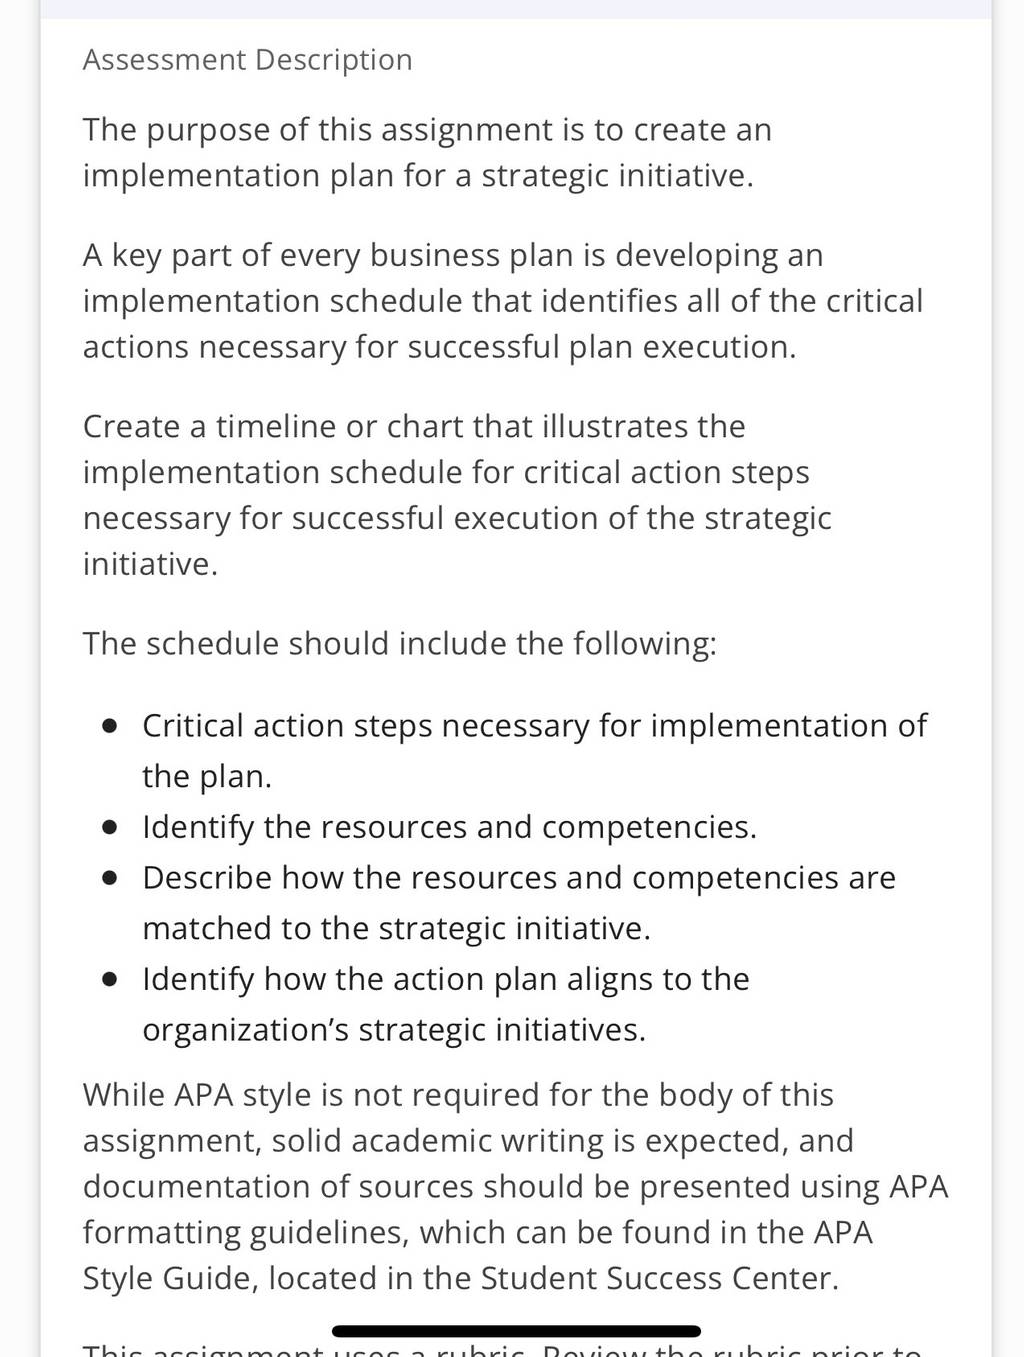Click 'organization's strategic initiatives.' line
1024x1357 pixels.
tap(394, 1030)
